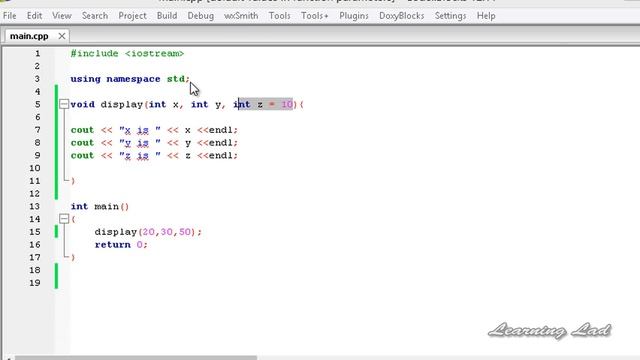Click the horizontal scrollbar thumb at bottom
Screen dimensions: 640x360
tap(136, 358)
